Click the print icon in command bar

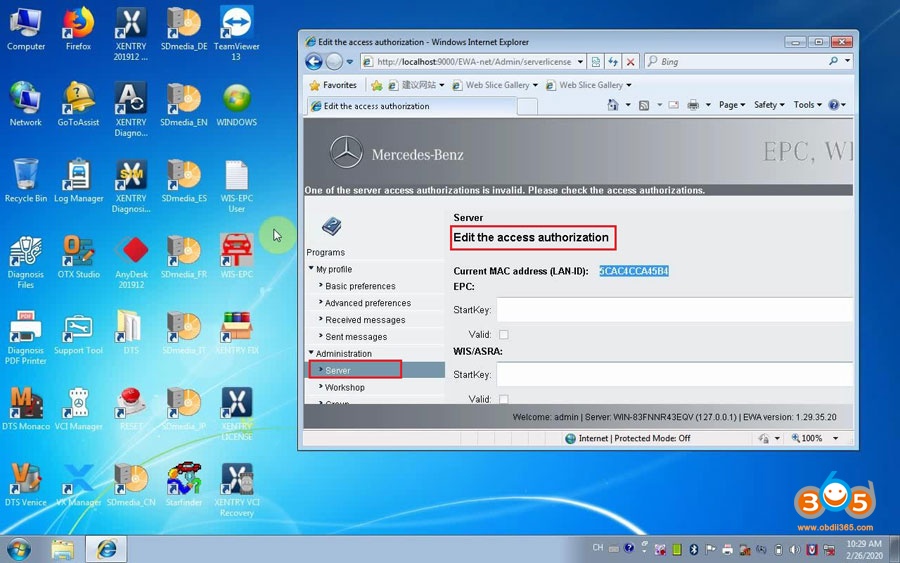[692, 105]
